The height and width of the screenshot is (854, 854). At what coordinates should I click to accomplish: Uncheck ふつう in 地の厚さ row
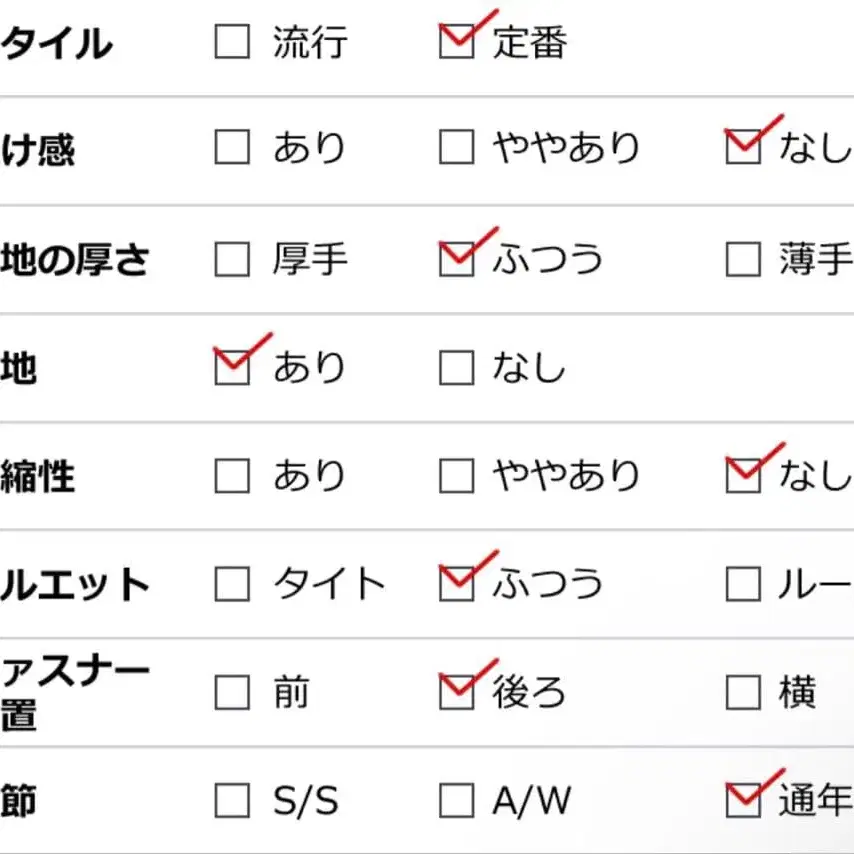click(x=456, y=260)
